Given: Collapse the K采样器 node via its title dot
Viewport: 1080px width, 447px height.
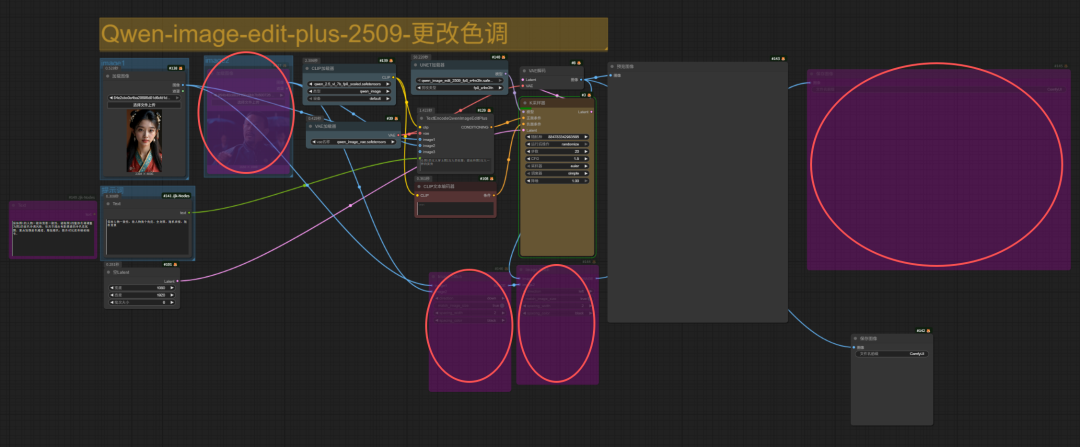Looking at the screenshot, I should (x=525, y=103).
